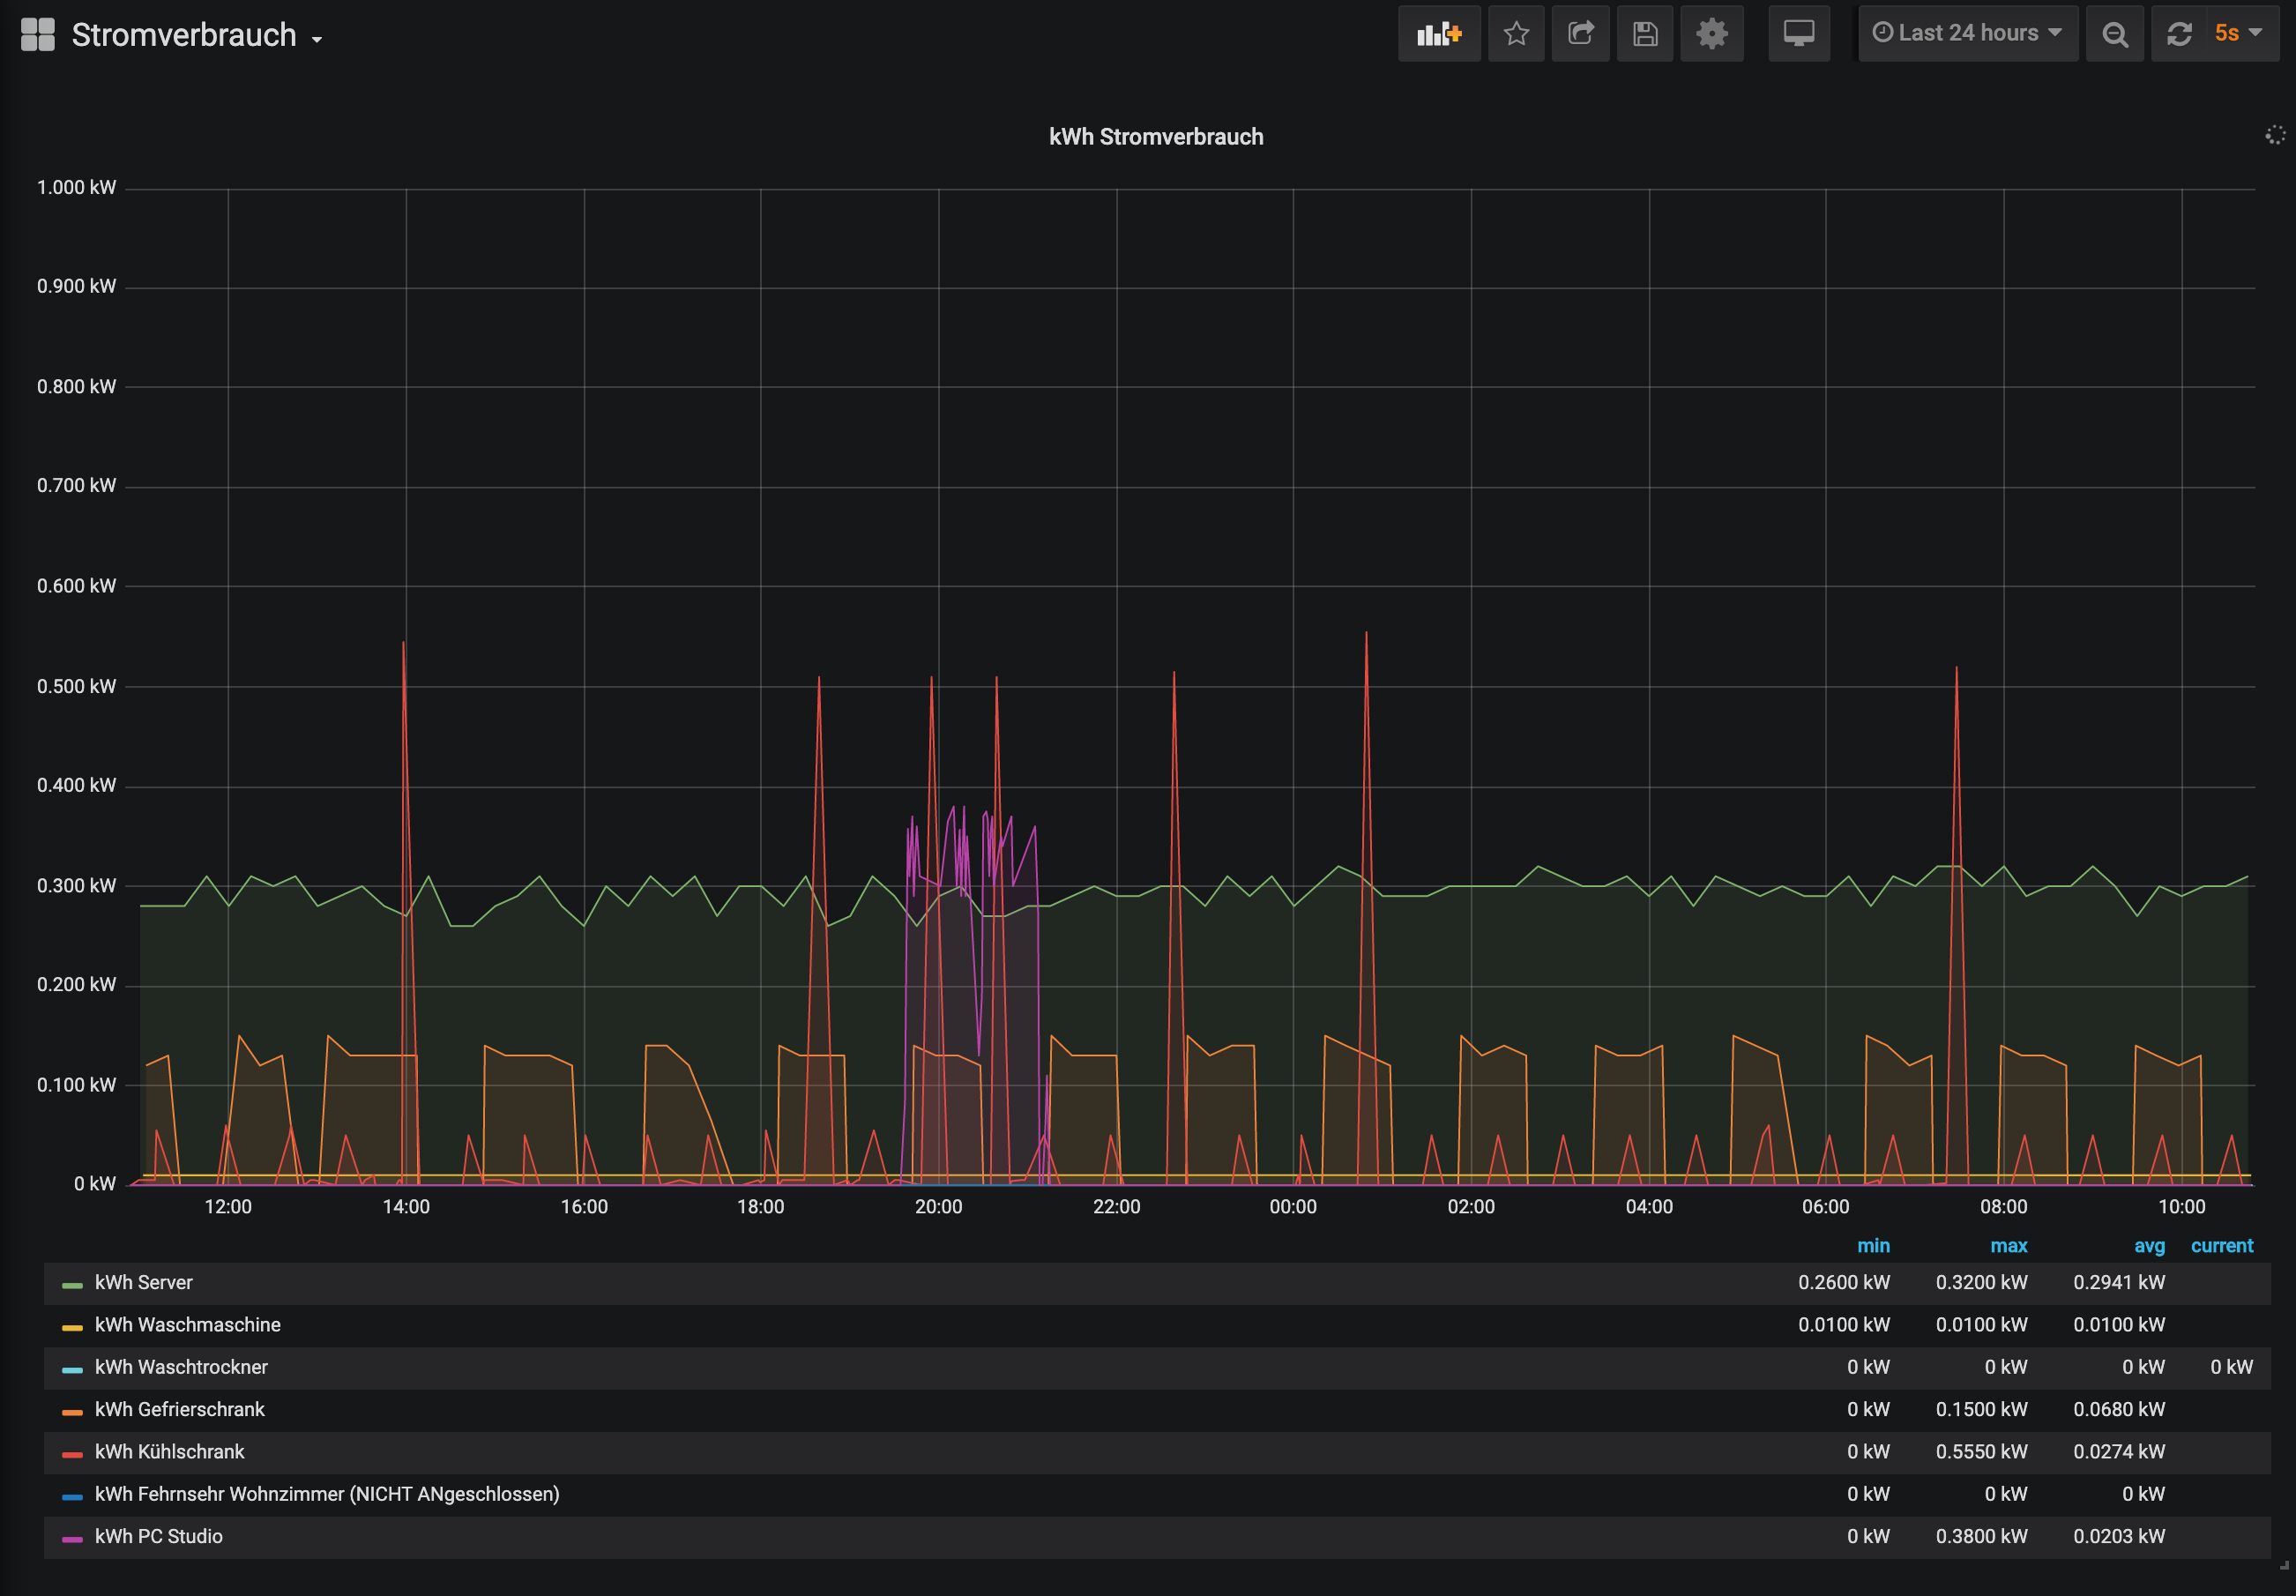Star this dashboard as favorite
2296x1596 pixels.
pyautogui.click(x=1516, y=34)
